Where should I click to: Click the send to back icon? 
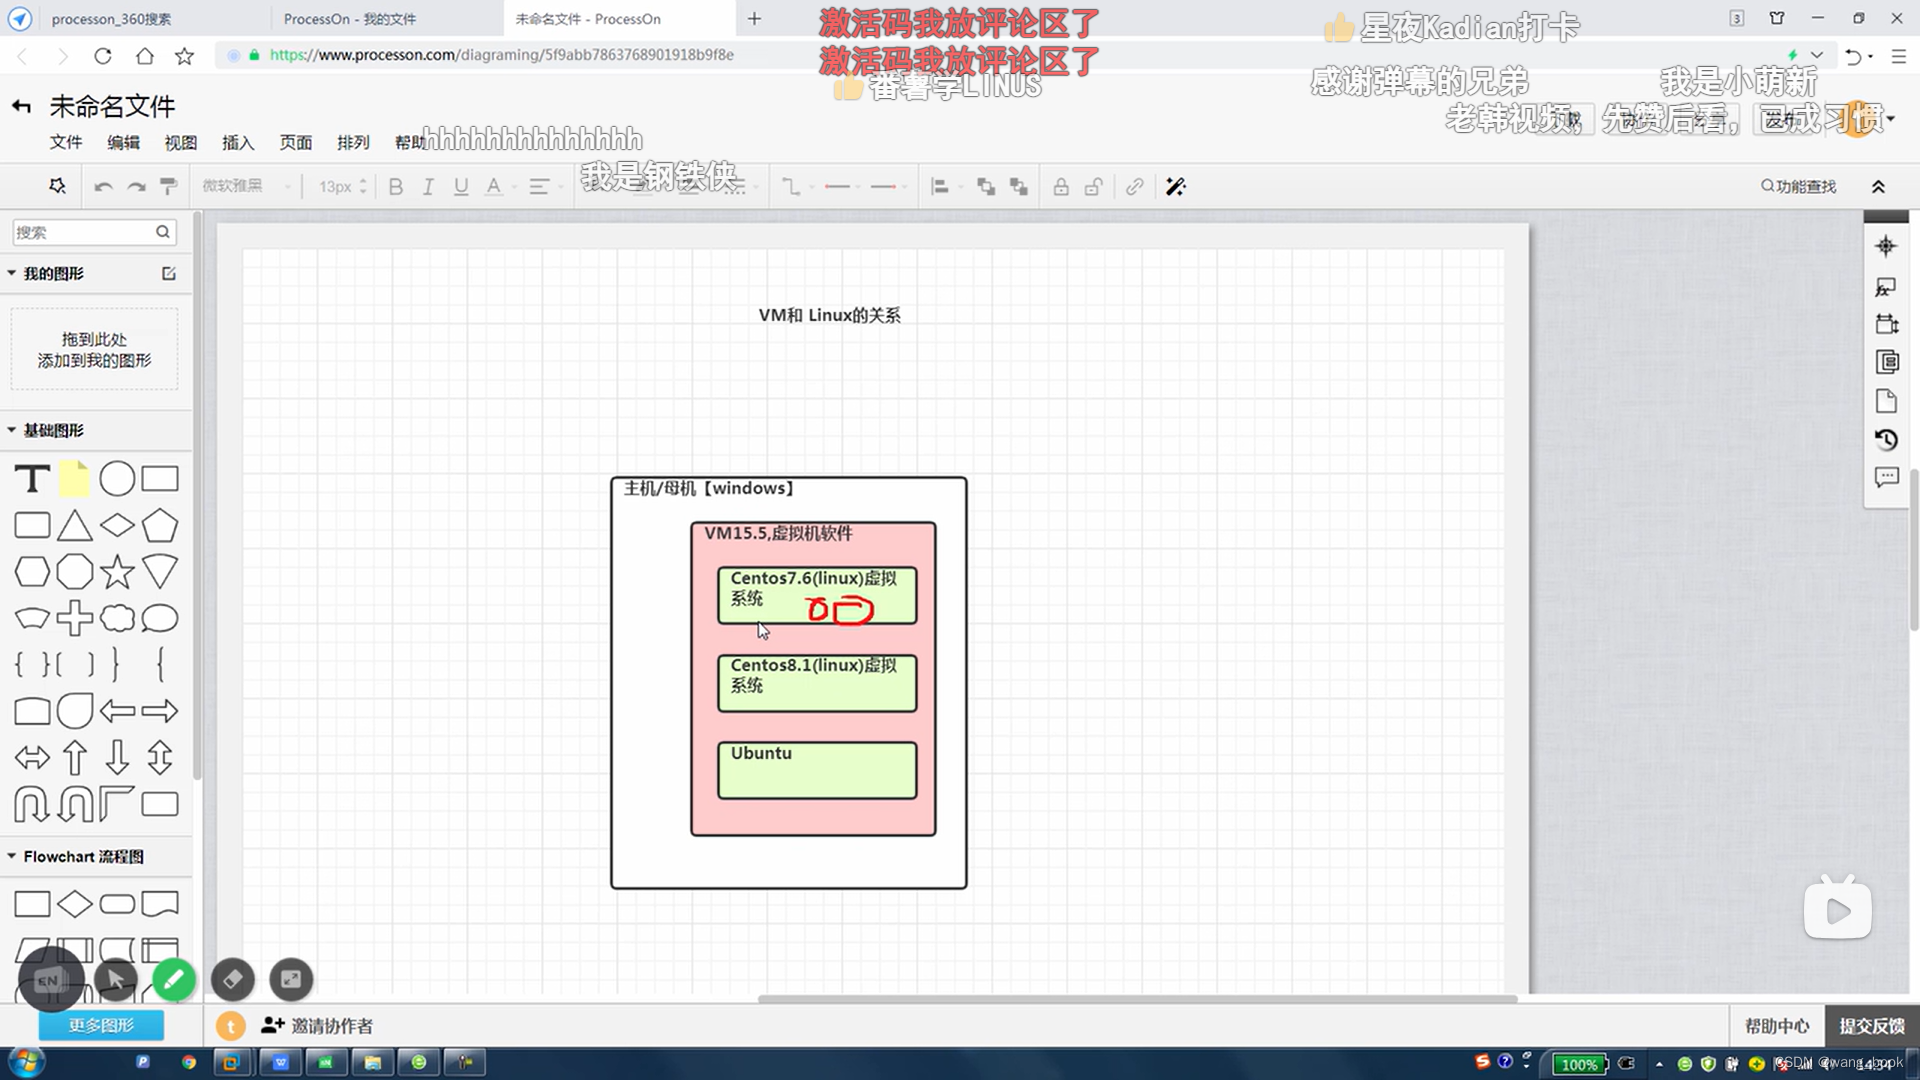(x=1019, y=187)
